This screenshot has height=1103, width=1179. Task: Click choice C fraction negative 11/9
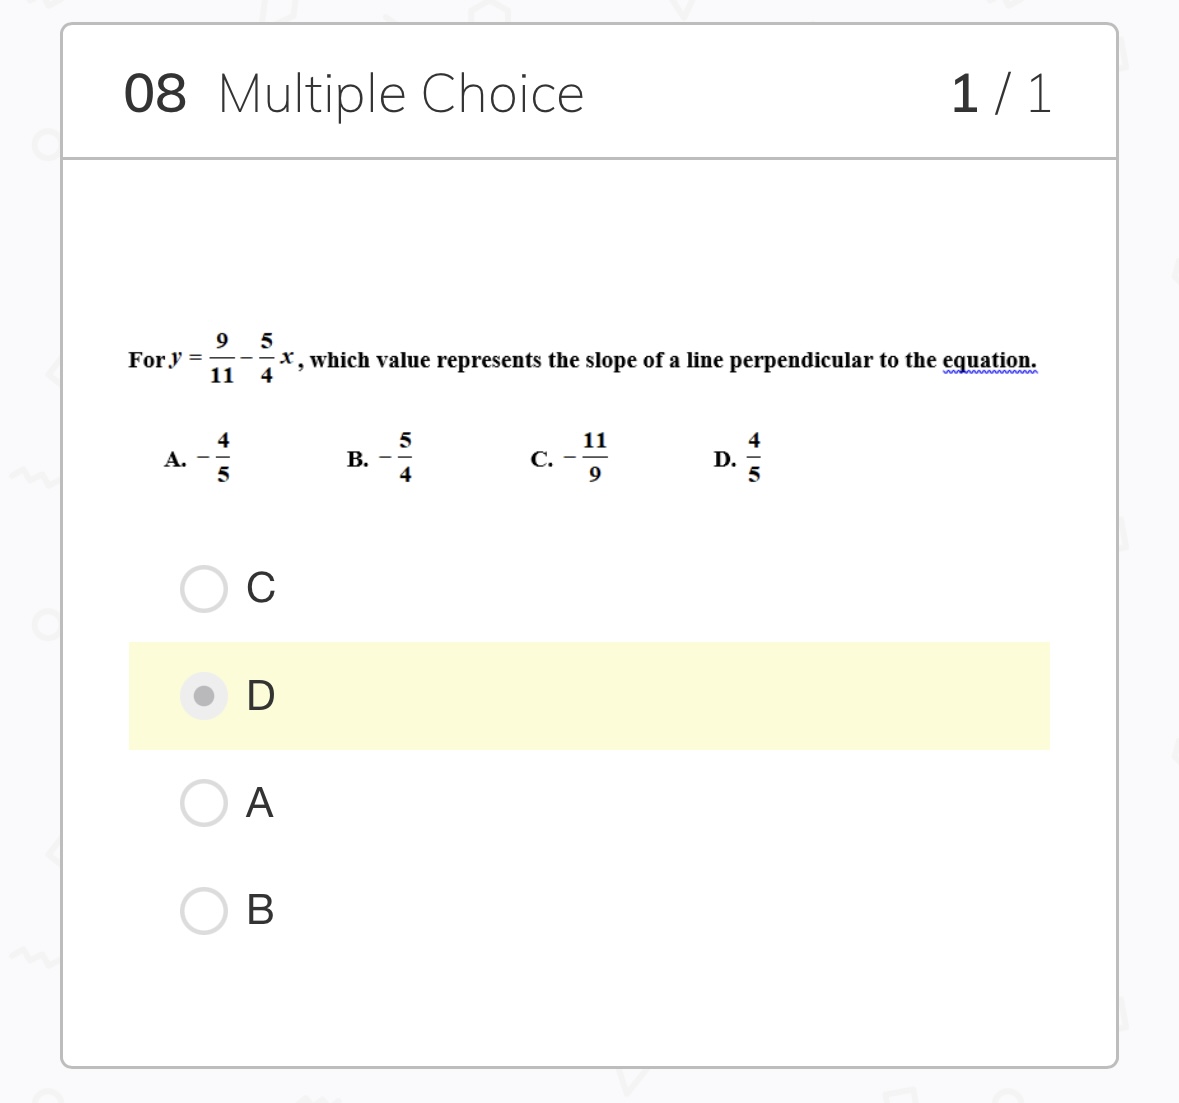click(587, 458)
